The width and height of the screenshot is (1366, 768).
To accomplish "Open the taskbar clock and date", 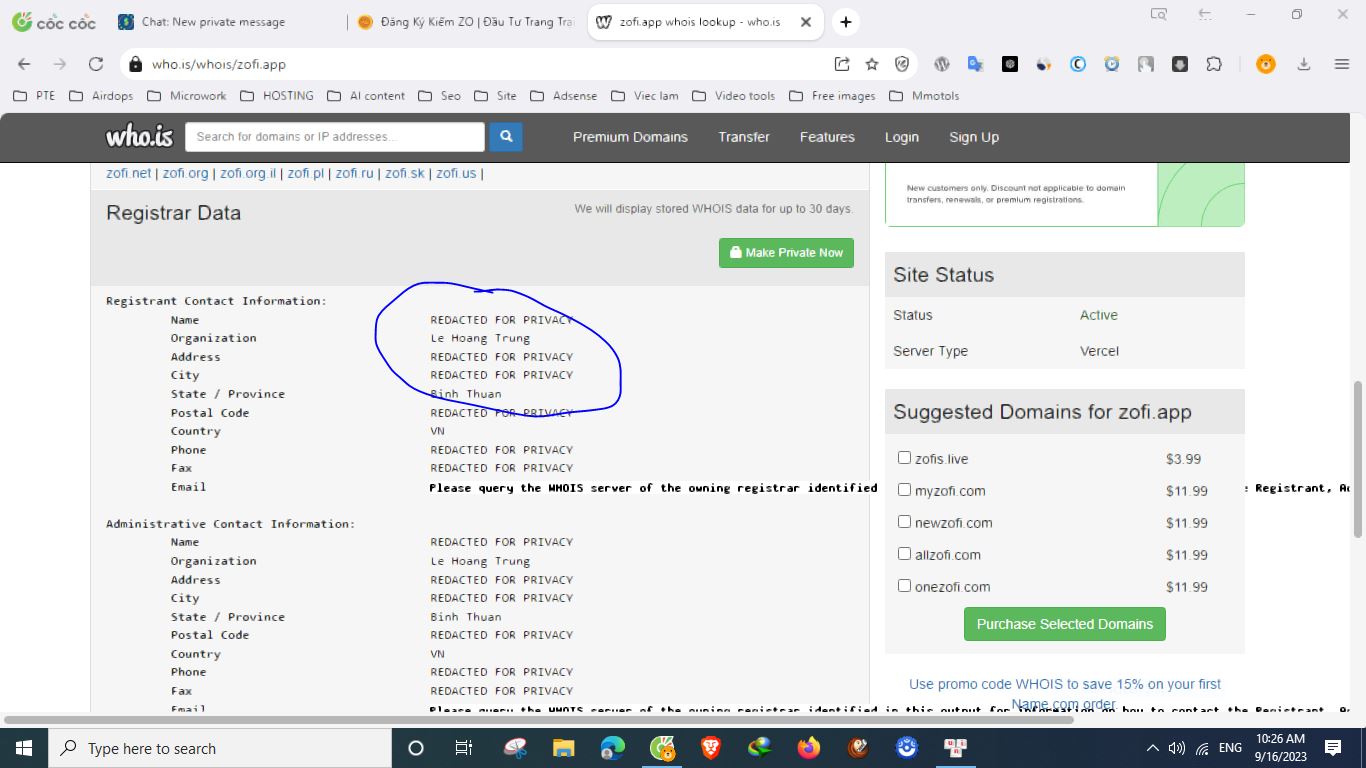I will [x=1281, y=748].
